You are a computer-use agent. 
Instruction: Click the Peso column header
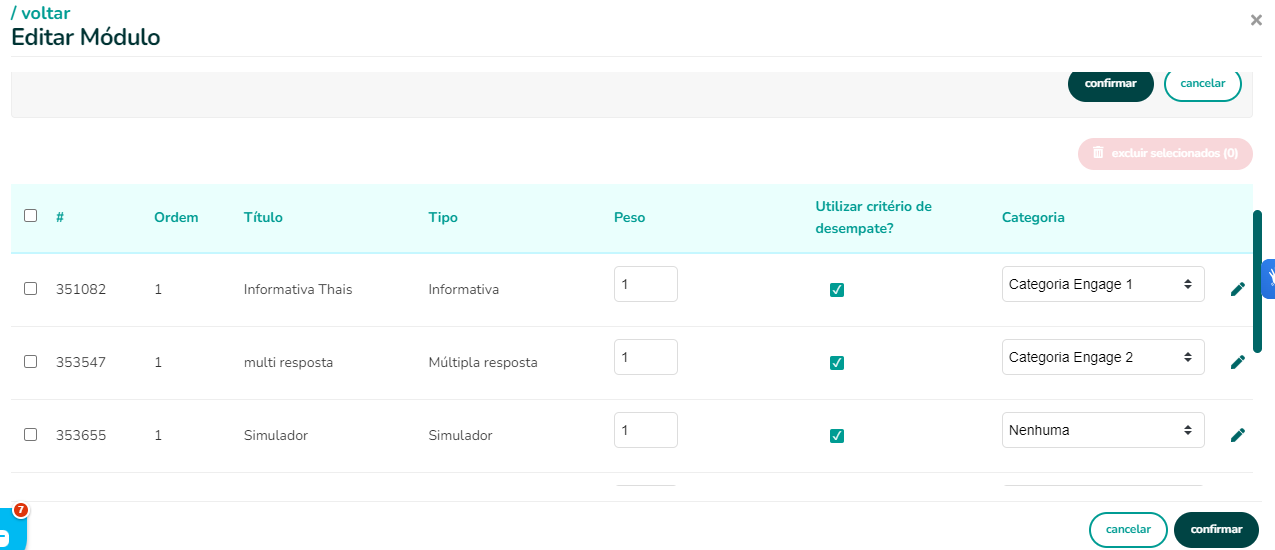[x=629, y=217]
